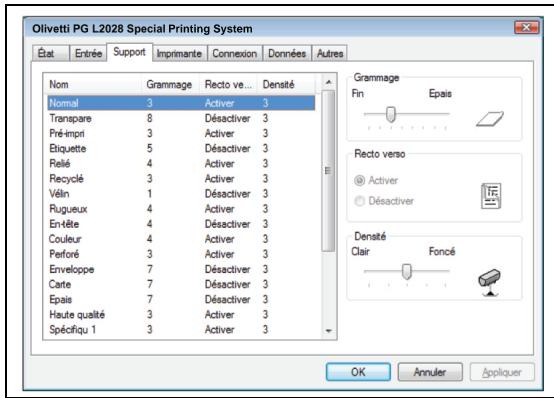Click grammage value 8 in Transpare row
The image size is (554, 398).
pyautogui.click(x=150, y=118)
